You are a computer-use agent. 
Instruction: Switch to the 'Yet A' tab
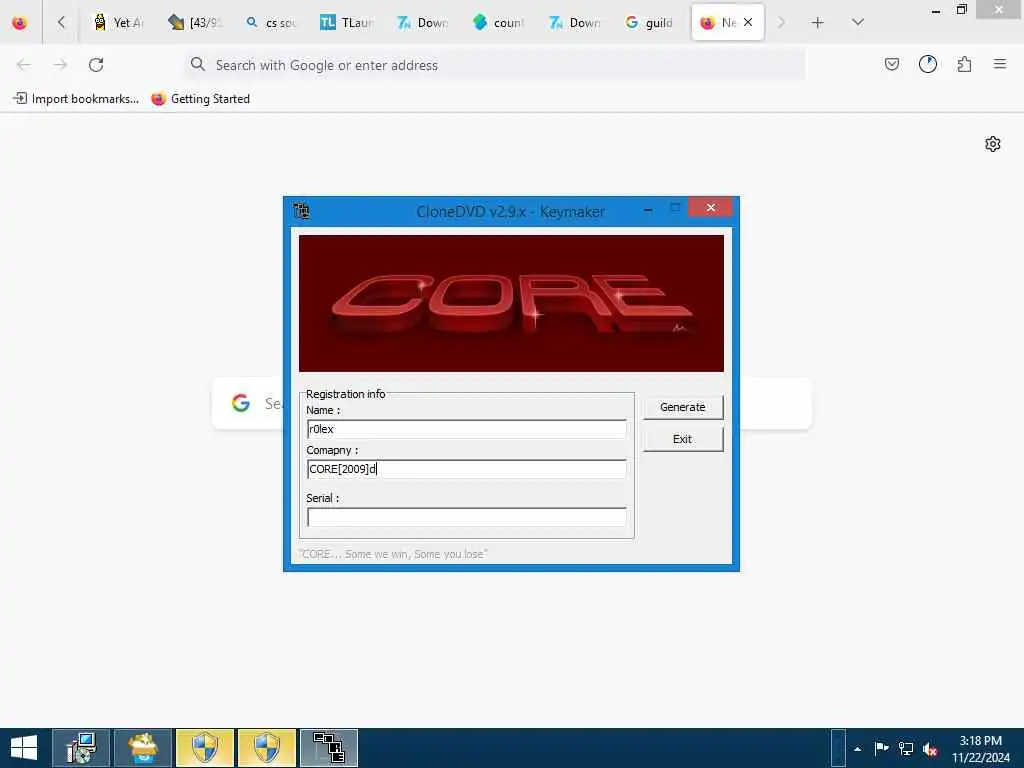point(118,23)
